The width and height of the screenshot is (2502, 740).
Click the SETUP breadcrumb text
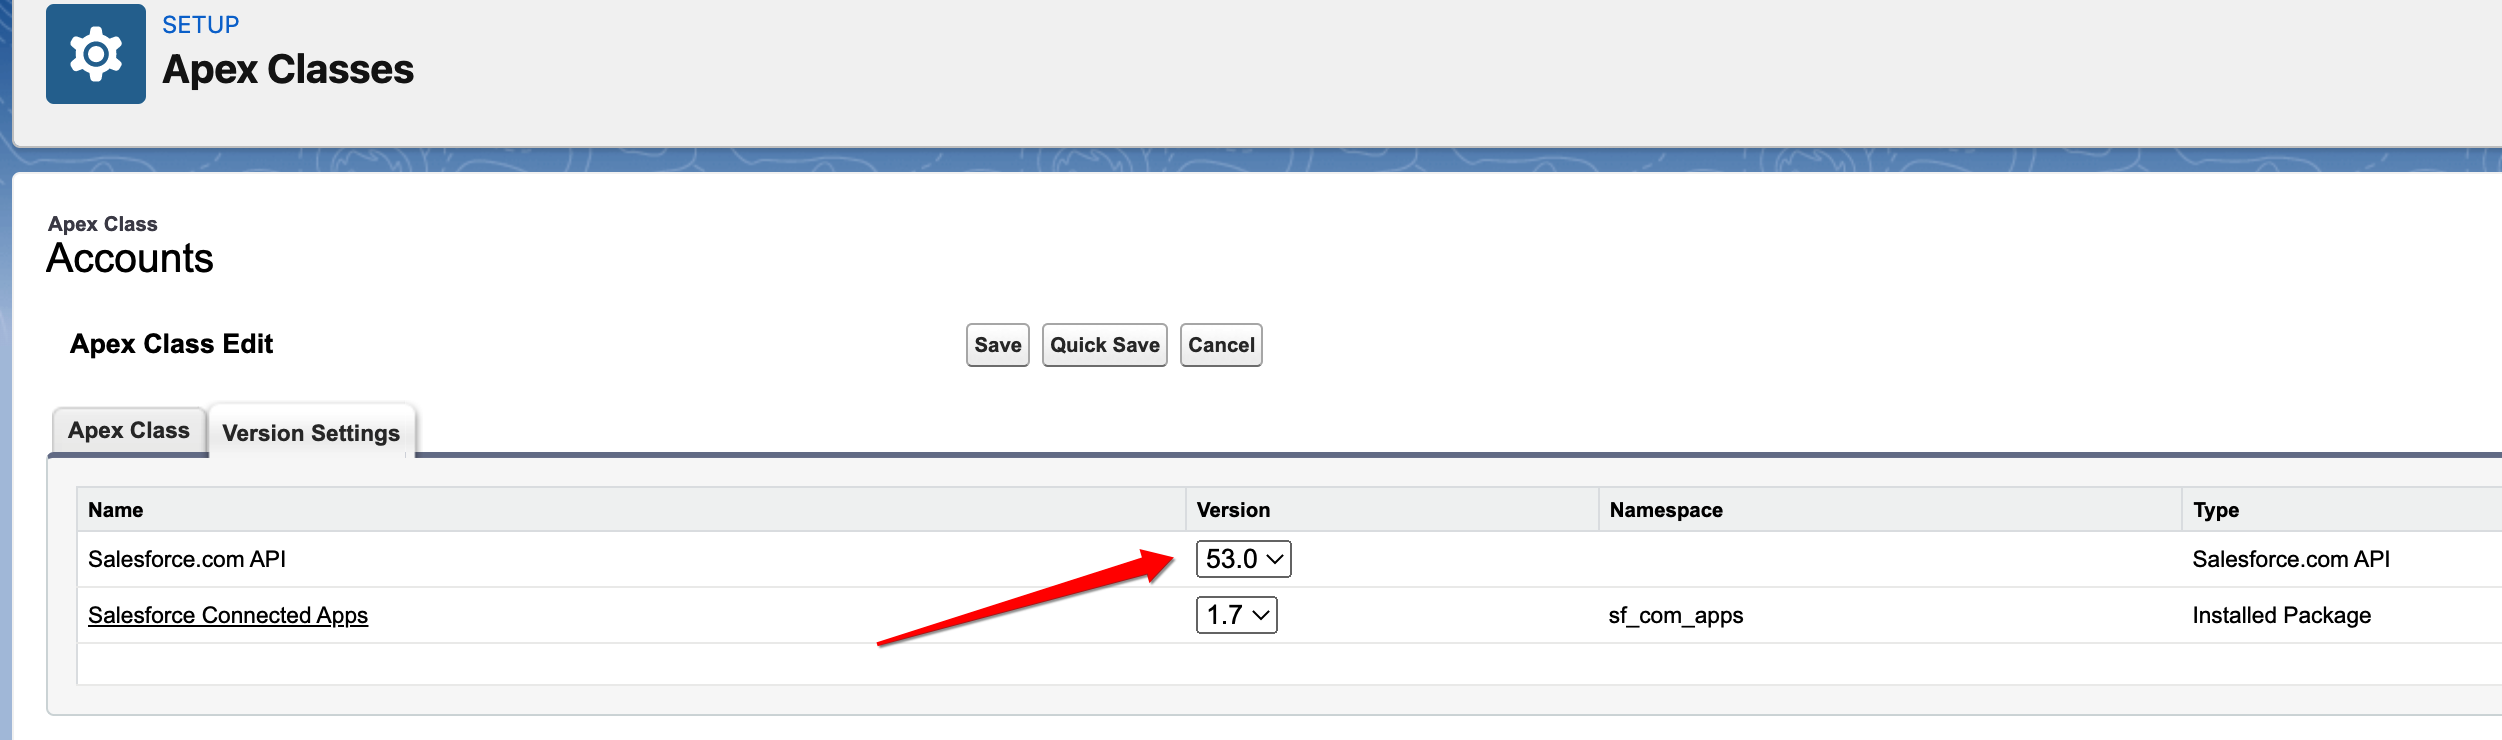pos(201,25)
